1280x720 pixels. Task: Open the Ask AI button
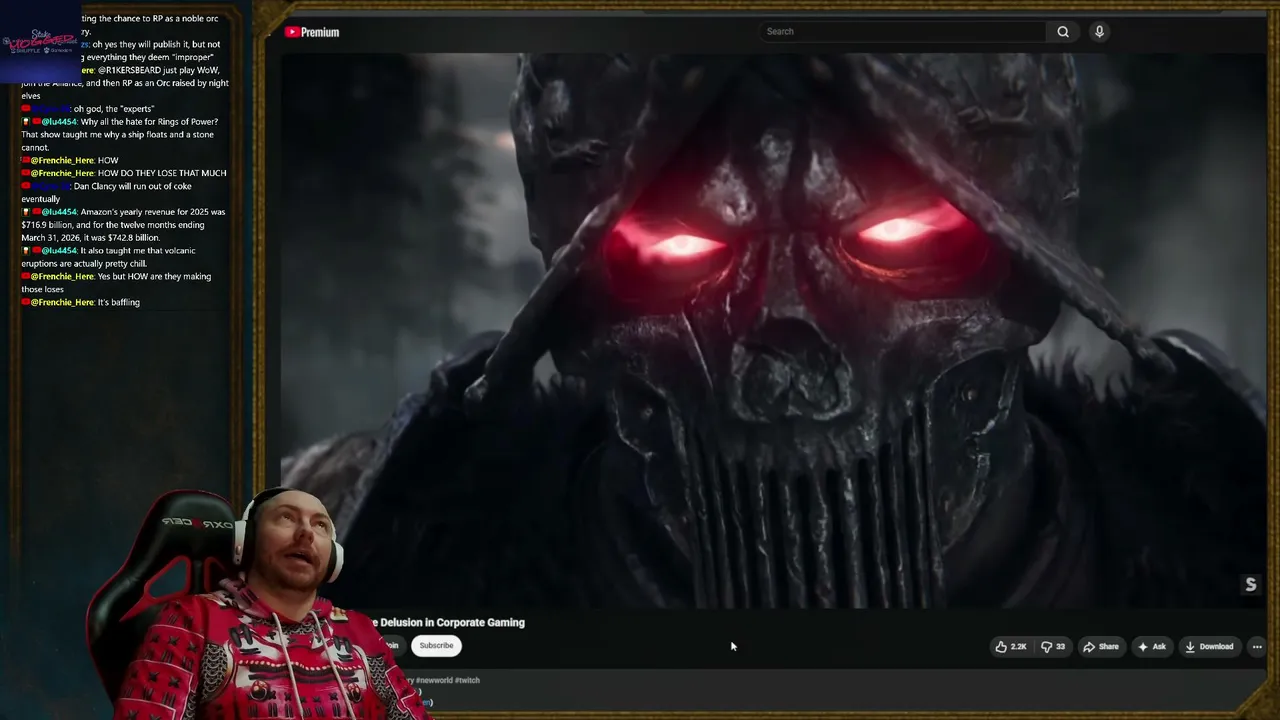[x=1152, y=647]
